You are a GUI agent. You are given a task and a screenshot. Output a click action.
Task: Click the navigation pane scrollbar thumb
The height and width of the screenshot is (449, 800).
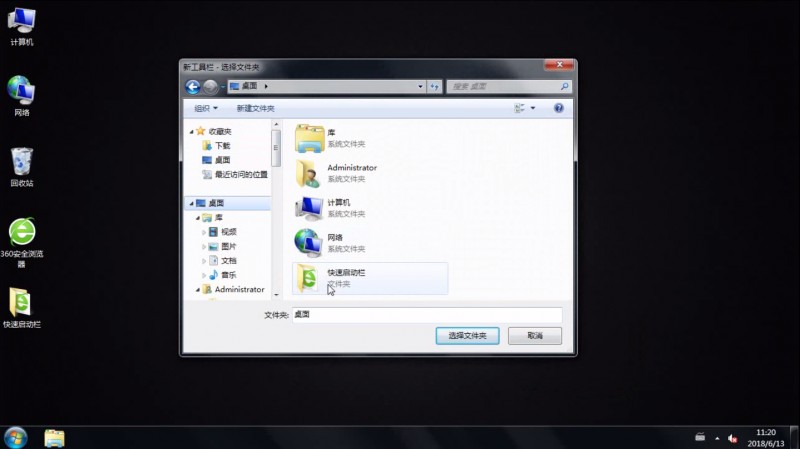(276, 148)
